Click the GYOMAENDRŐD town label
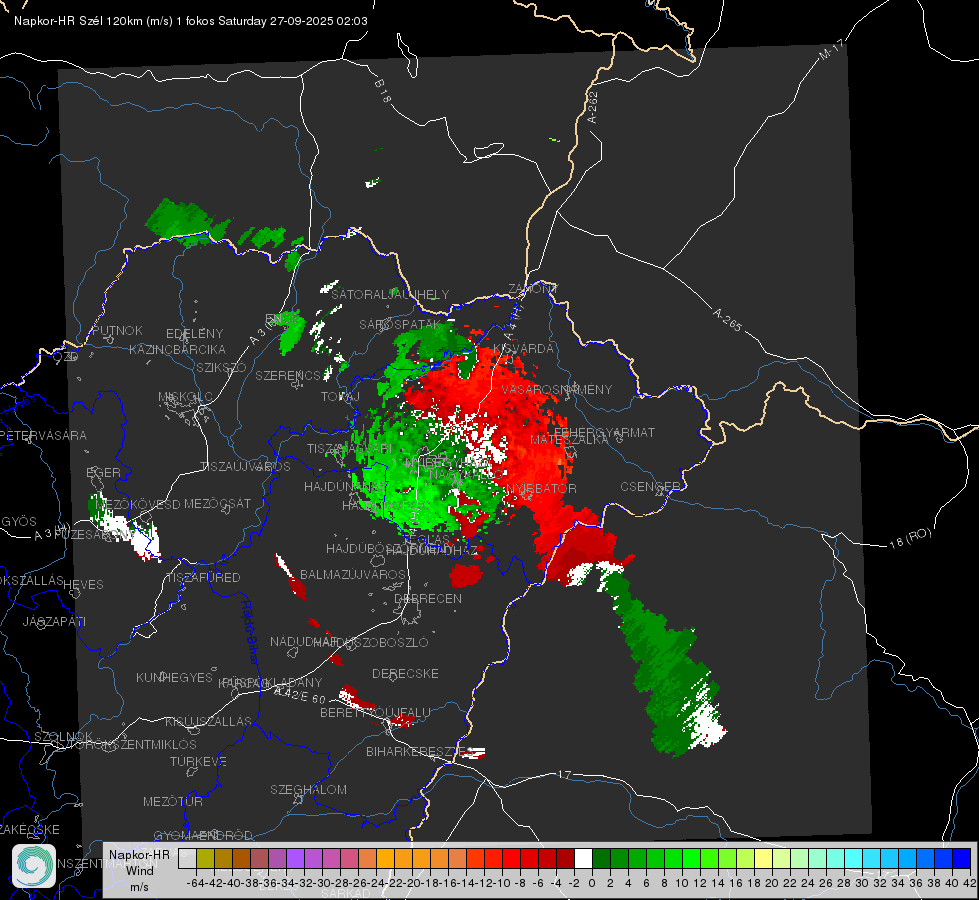The image size is (979, 900). point(203,835)
